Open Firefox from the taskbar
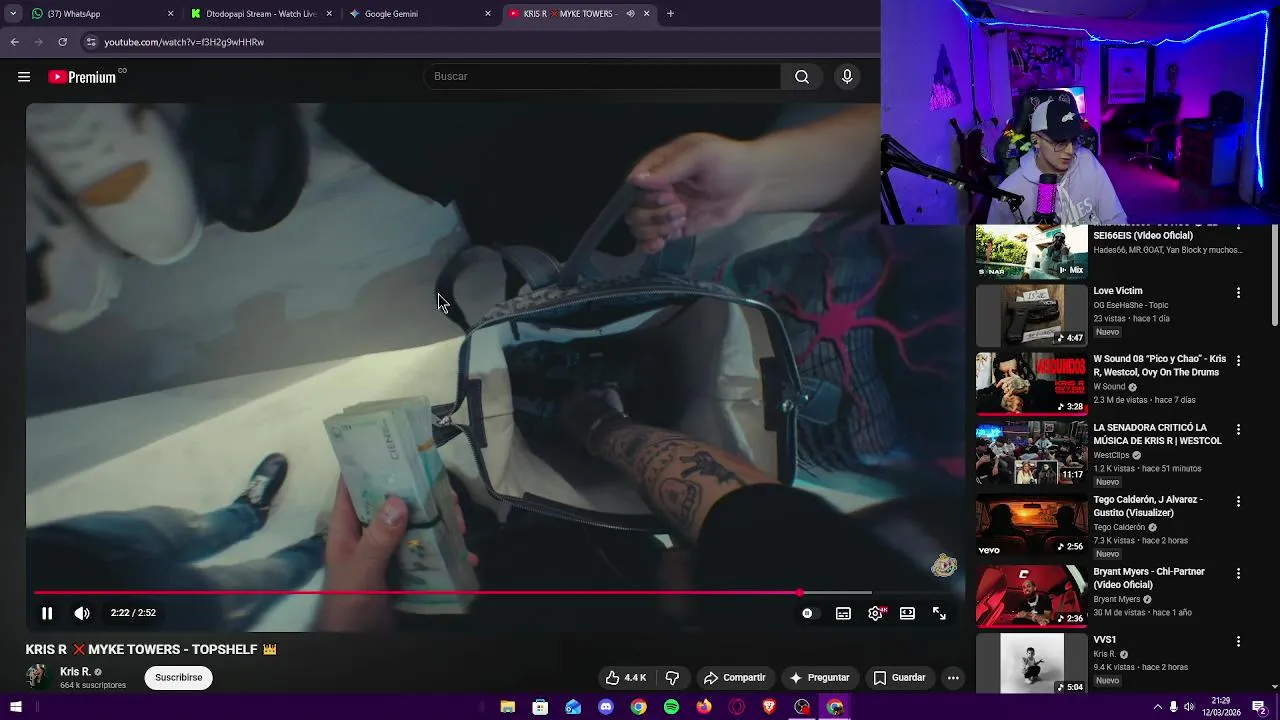Viewport: 1280px width, 720px height. pos(704,707)
